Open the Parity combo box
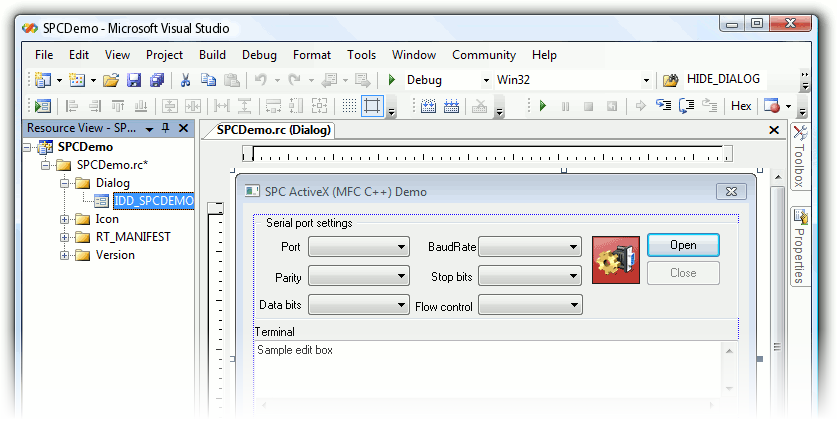Viewport: 837px width, 430px height. pyautogui.click(x=359, y=276)
